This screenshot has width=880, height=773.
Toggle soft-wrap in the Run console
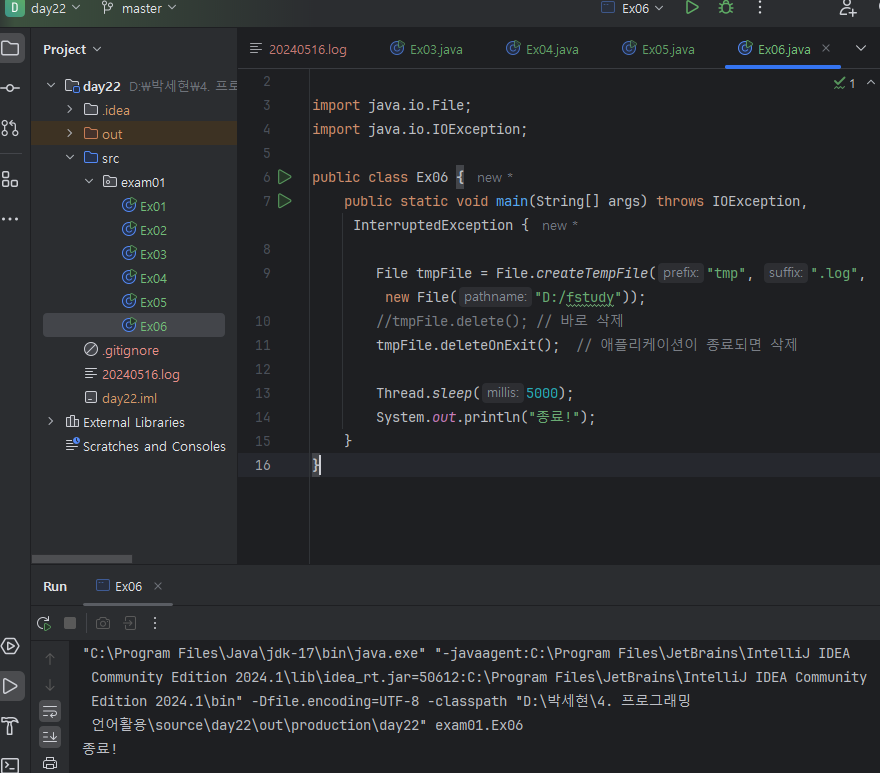pyautogui.click(x=50, y=711)
